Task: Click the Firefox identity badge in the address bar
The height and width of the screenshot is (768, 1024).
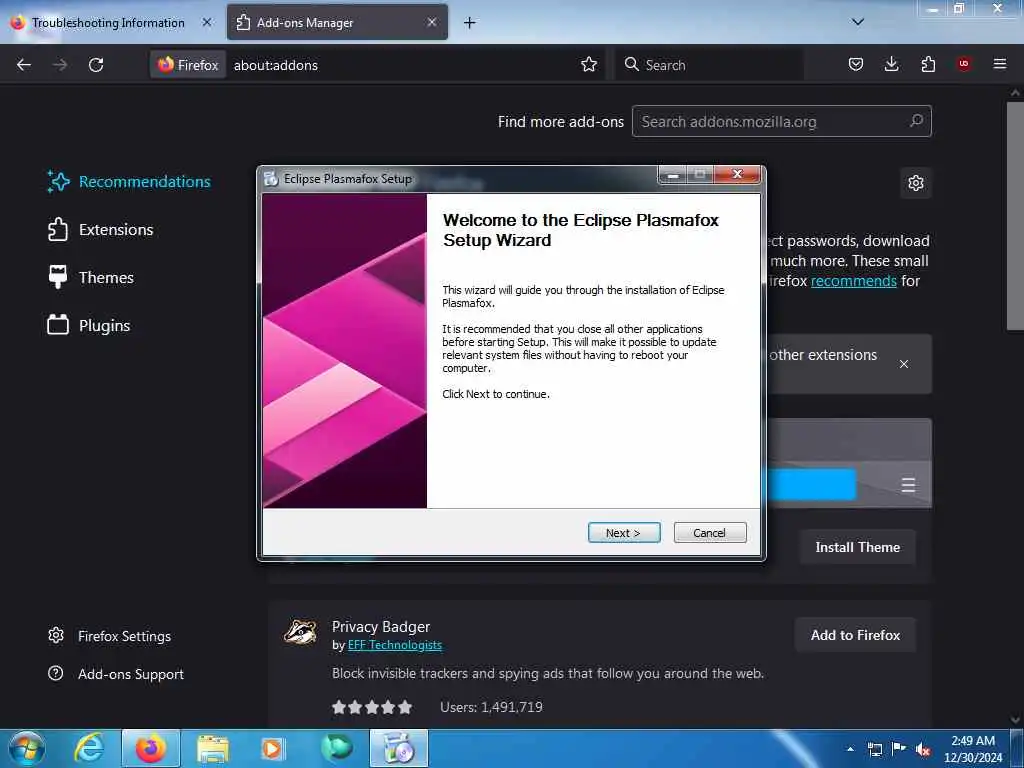Action: (x=188, y=65)
